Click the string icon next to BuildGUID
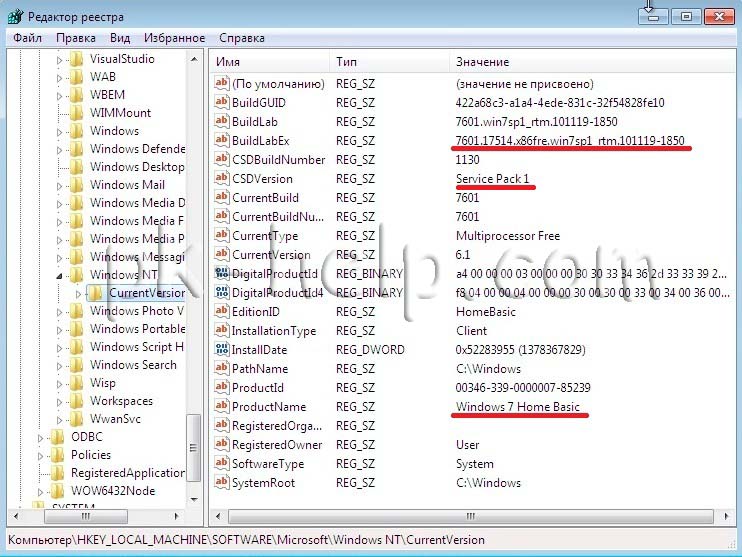Image resolution: width=742 pixels, height=557 pixels. click(221, 102)
